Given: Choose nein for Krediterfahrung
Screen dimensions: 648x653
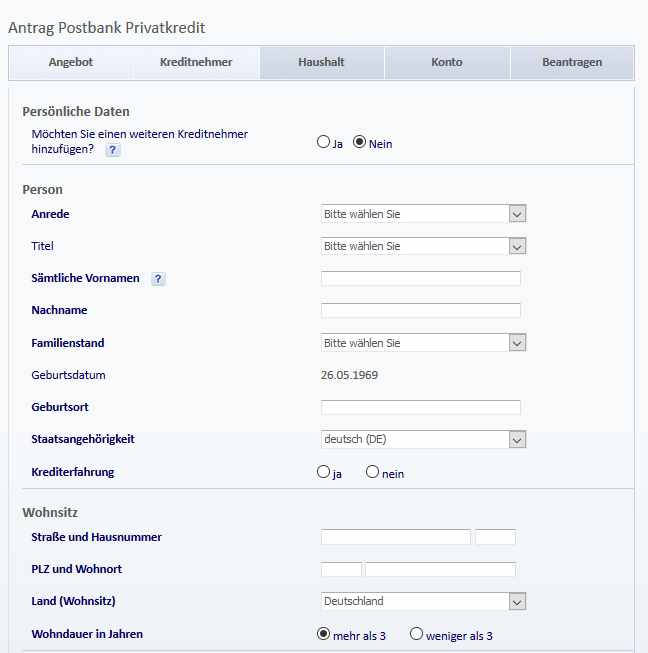Looking at the screenshot, I should tap(372, 472).
